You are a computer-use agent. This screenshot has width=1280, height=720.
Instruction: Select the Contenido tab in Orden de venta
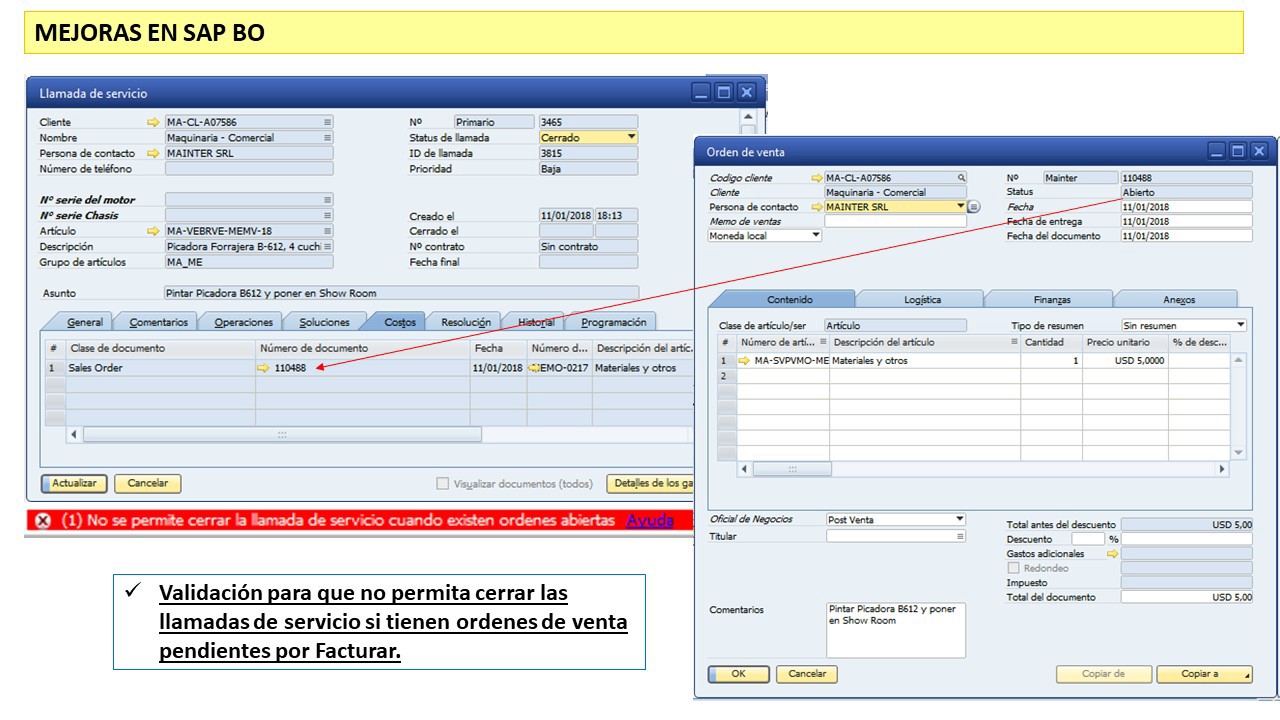coord(789,299)
